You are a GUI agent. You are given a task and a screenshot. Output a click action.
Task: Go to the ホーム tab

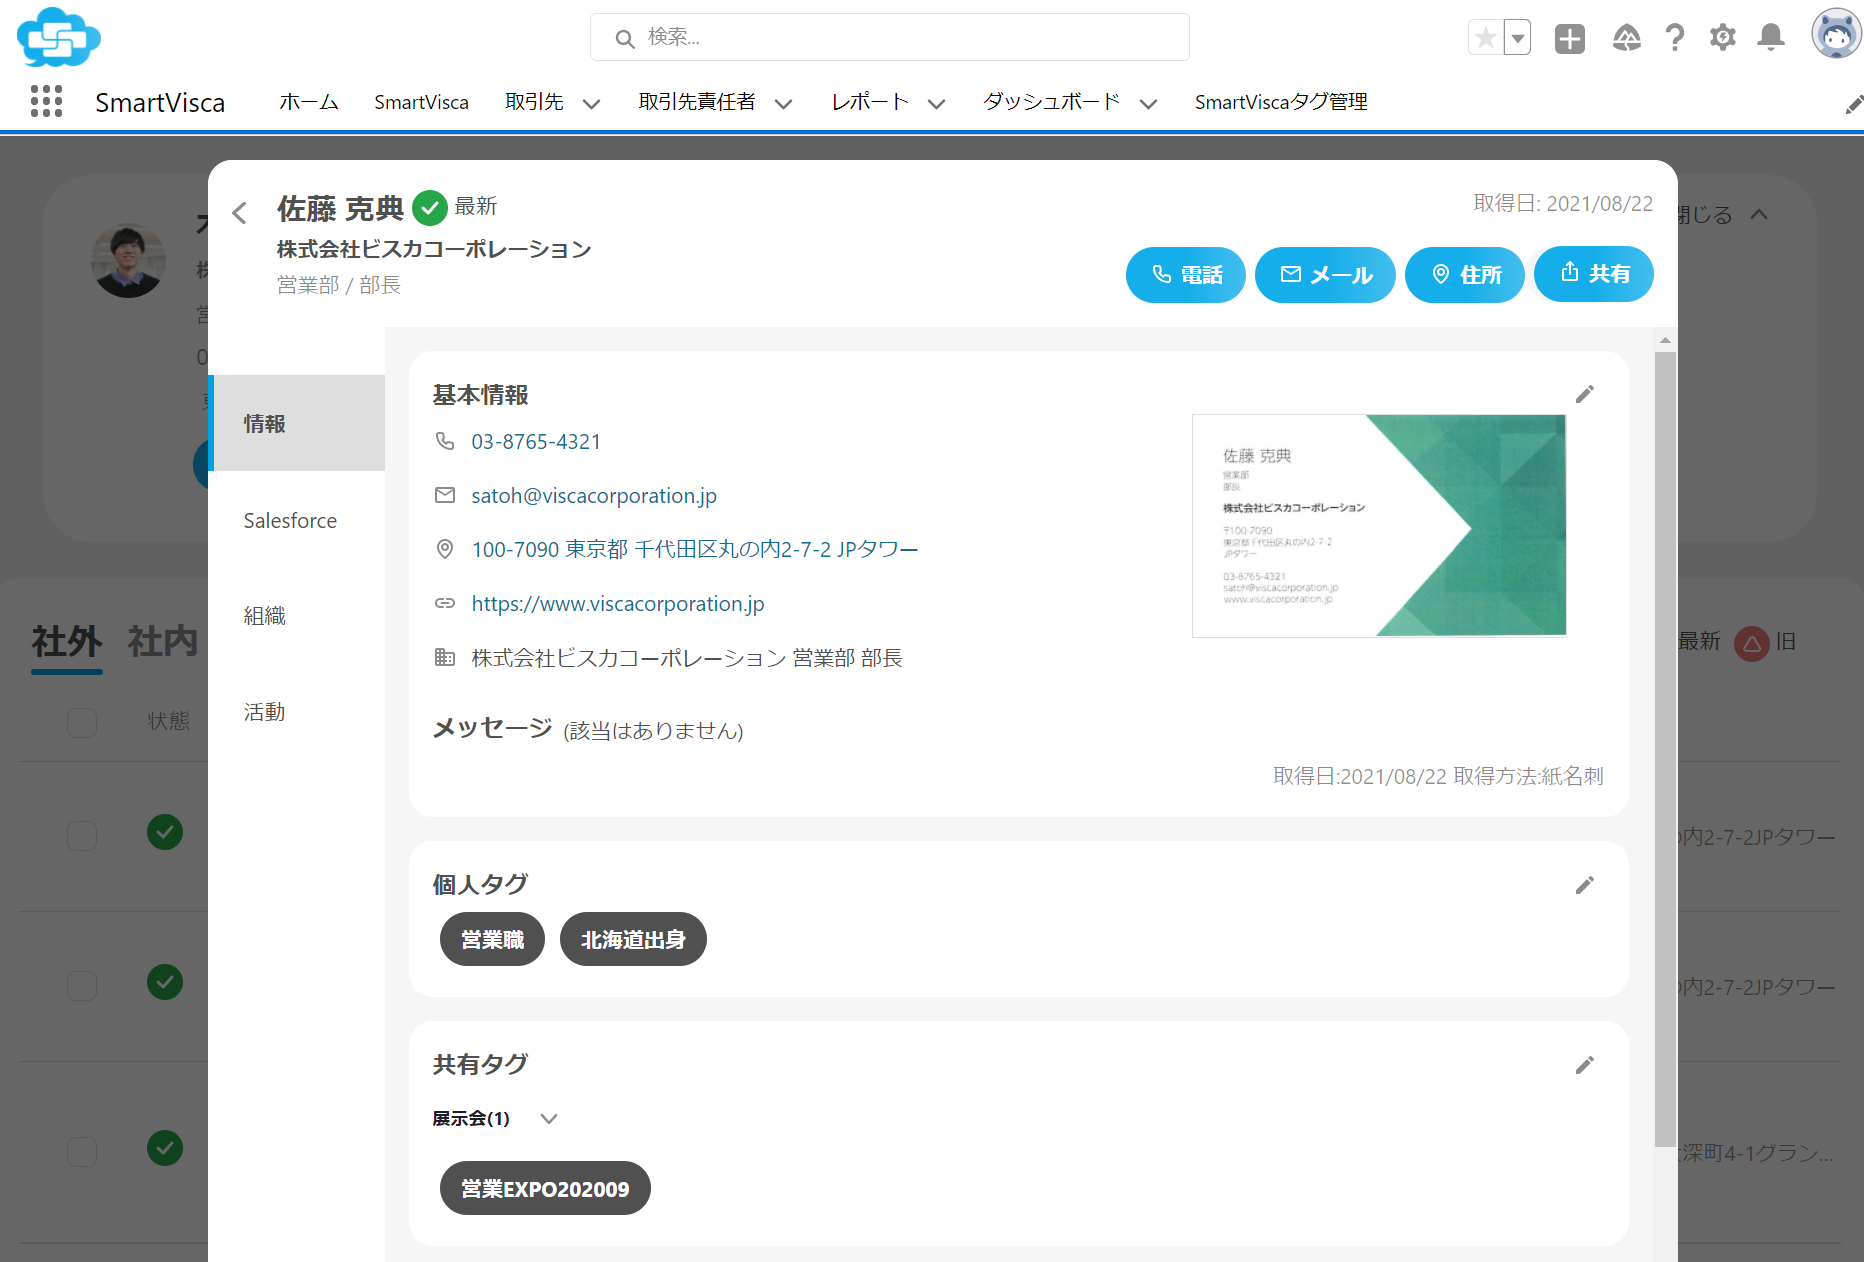(309, 102)
